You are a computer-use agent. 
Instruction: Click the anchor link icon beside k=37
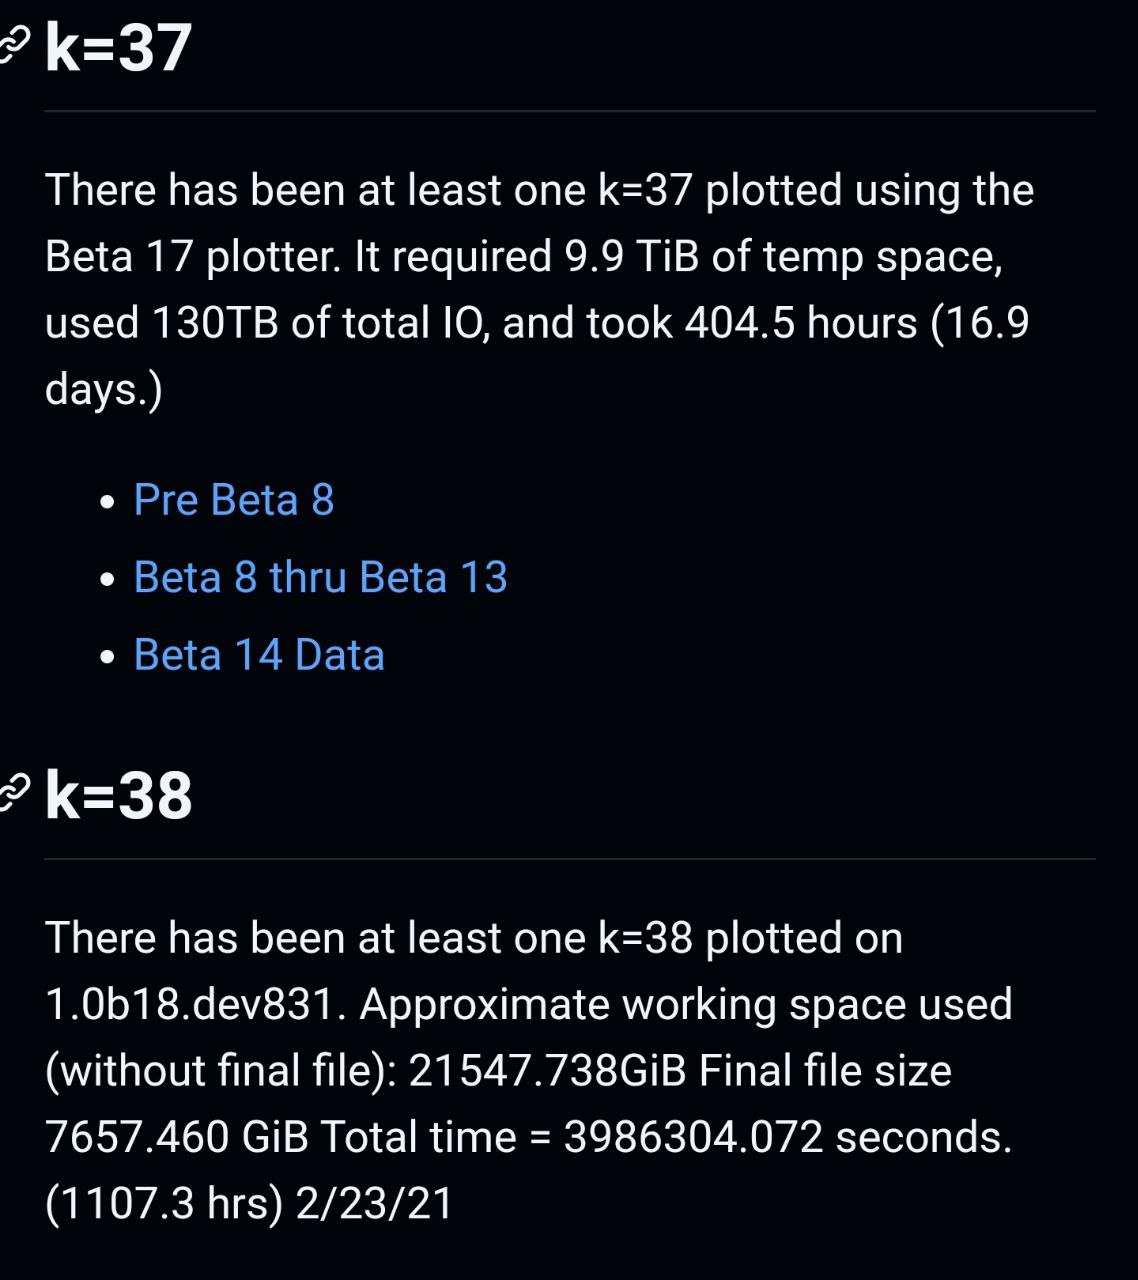[x=14, y=44]
